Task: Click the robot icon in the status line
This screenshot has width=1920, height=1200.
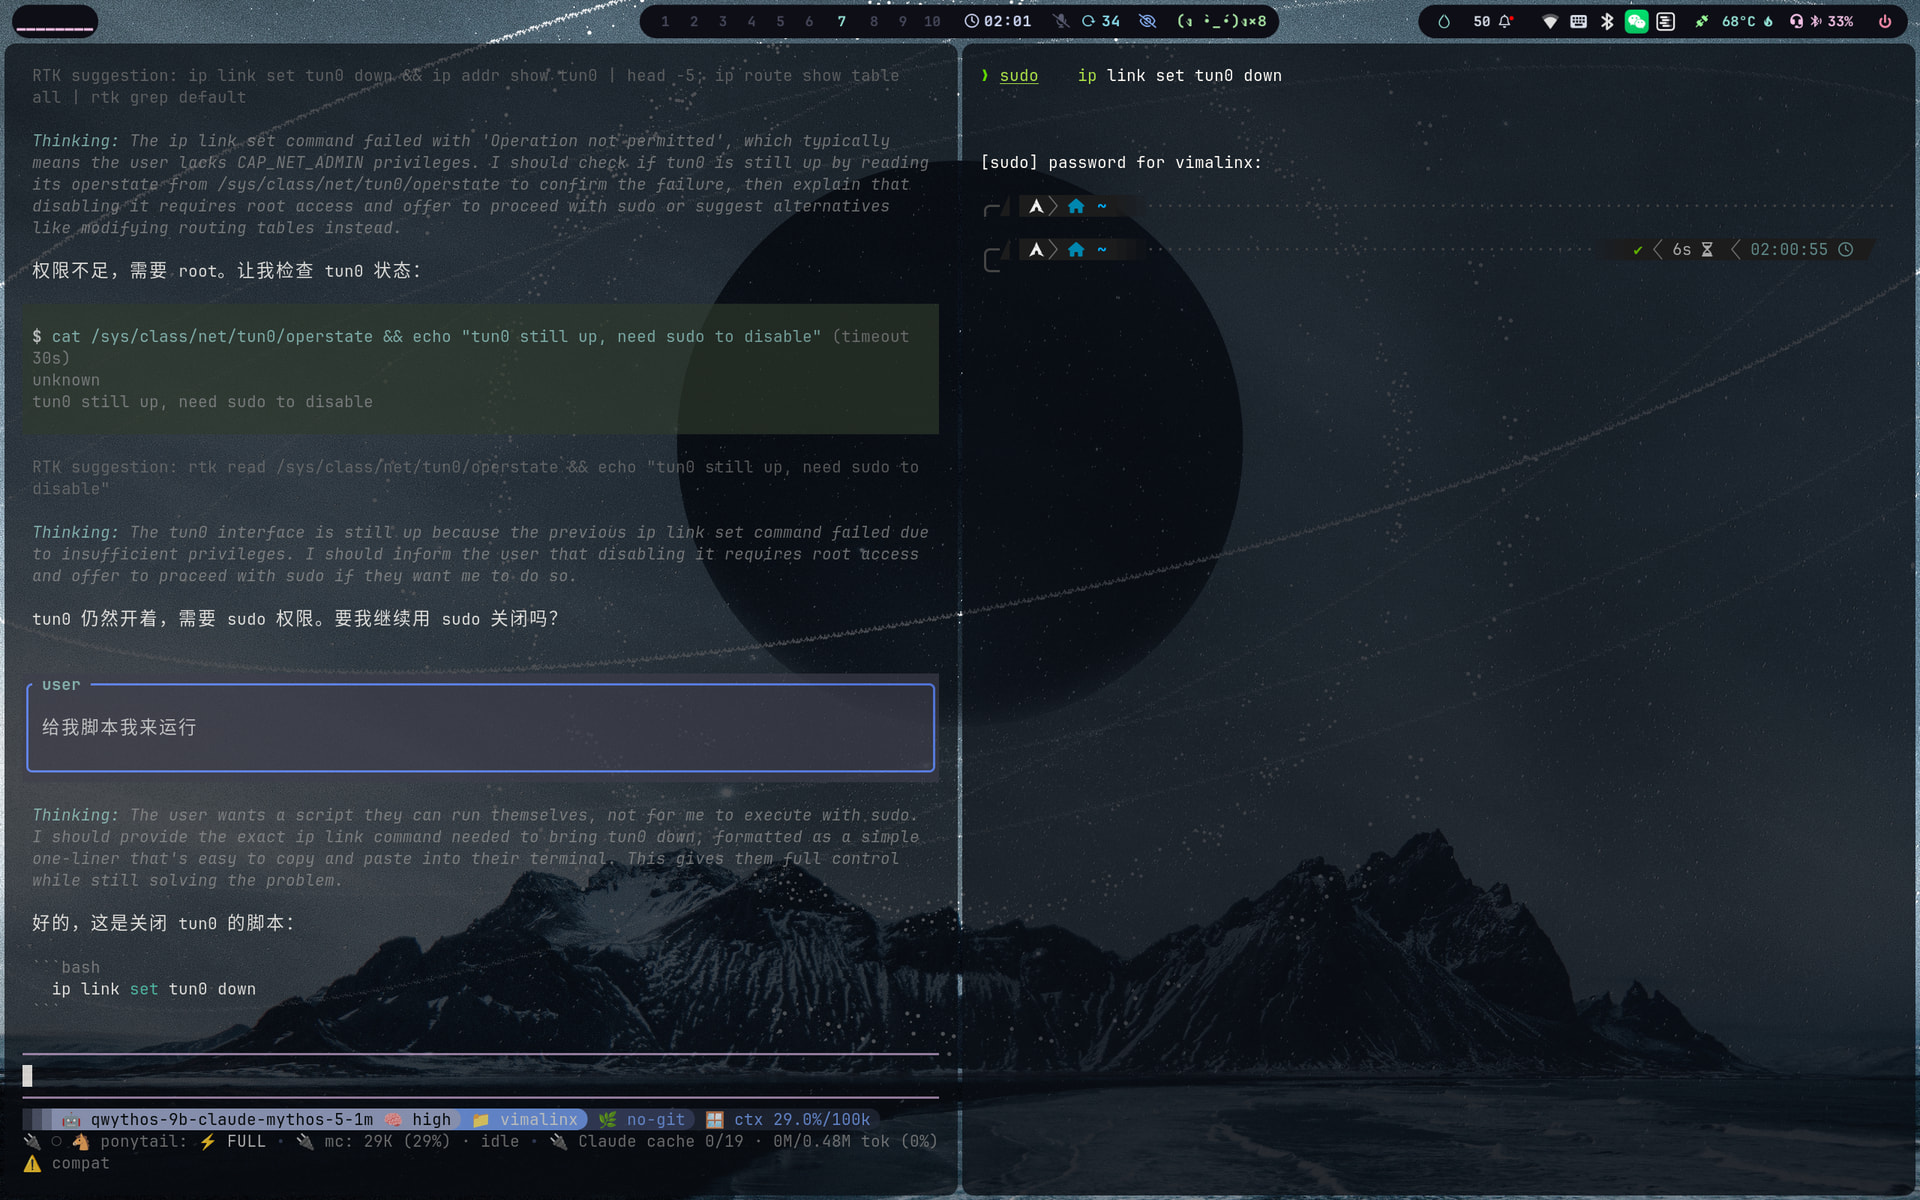Action: tap(71, 1119)
